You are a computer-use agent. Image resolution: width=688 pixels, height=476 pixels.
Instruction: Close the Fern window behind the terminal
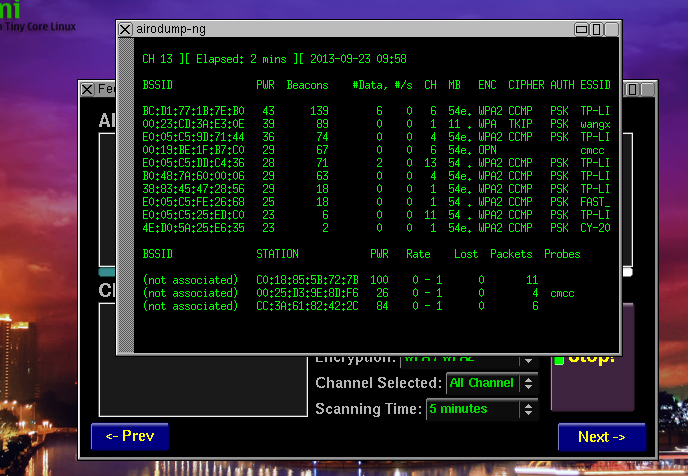[87, 89]
